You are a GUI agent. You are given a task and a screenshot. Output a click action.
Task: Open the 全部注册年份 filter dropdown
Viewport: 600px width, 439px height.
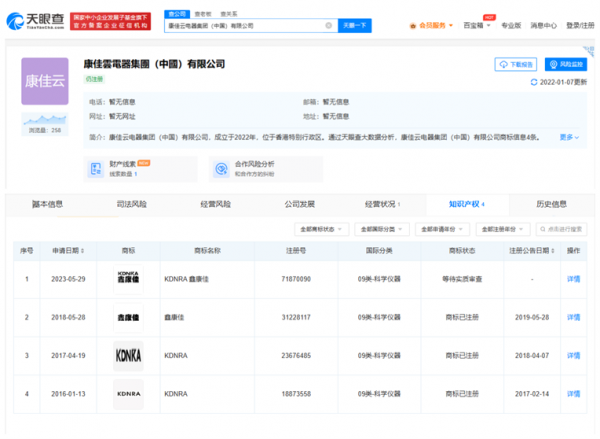point(503,229)
